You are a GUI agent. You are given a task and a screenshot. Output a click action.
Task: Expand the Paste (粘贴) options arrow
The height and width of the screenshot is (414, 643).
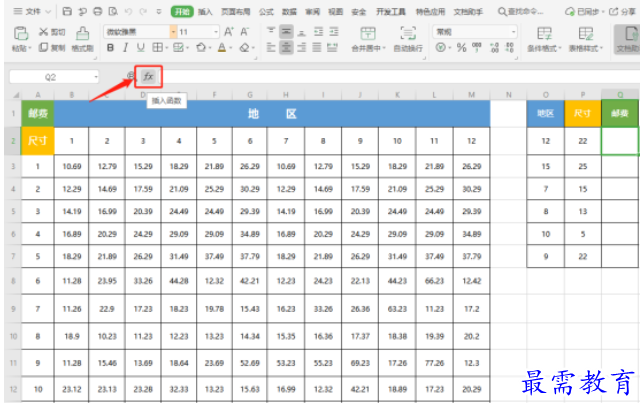coord(30,49)
